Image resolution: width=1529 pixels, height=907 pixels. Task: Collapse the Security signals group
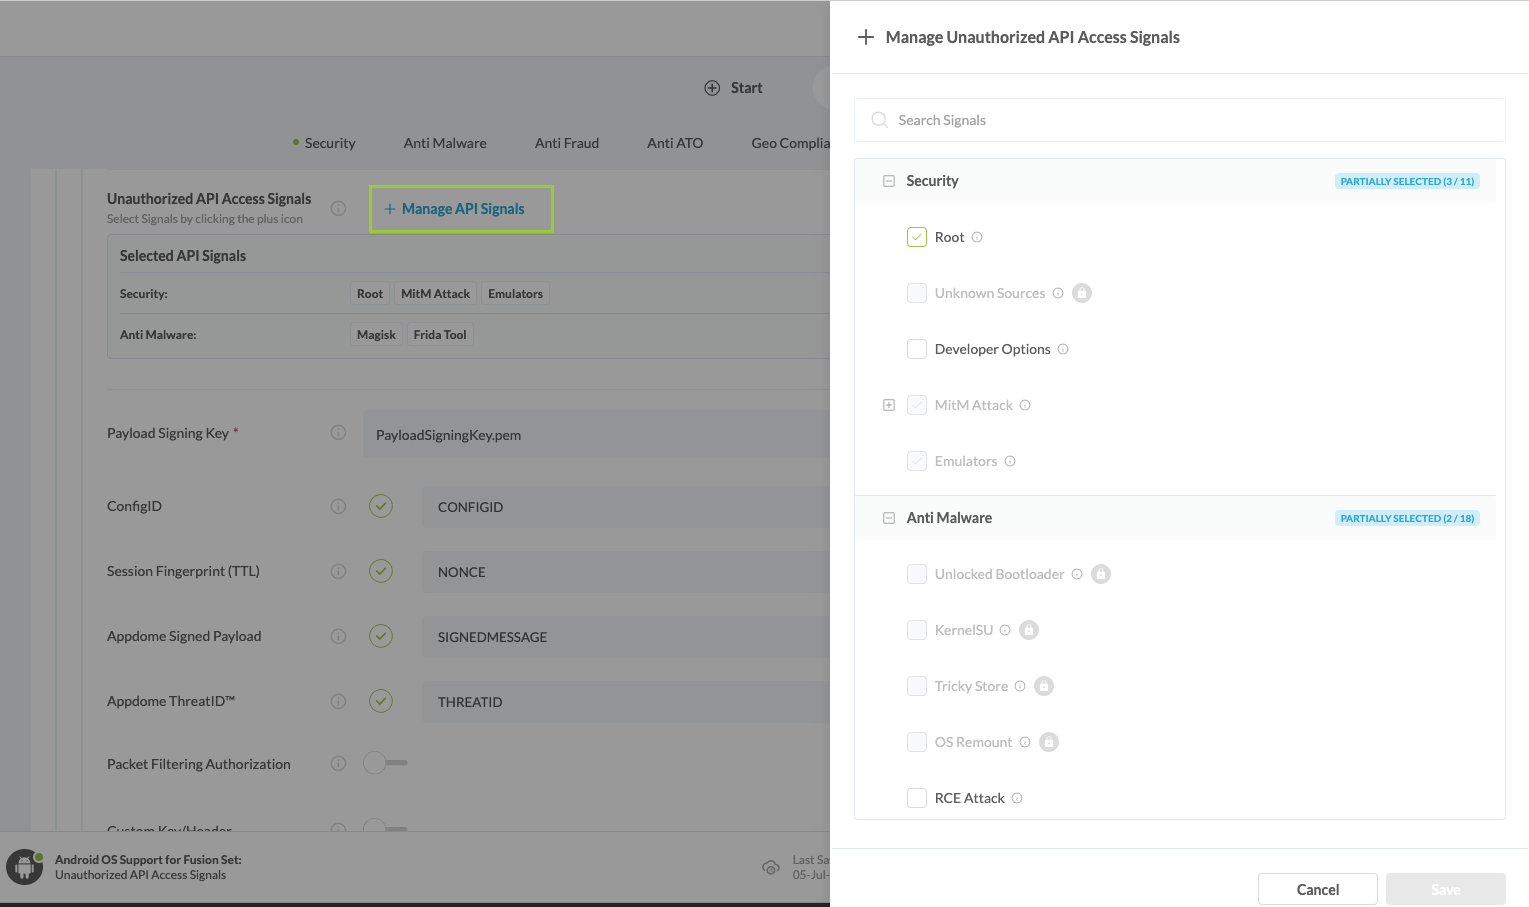[889, 181]
